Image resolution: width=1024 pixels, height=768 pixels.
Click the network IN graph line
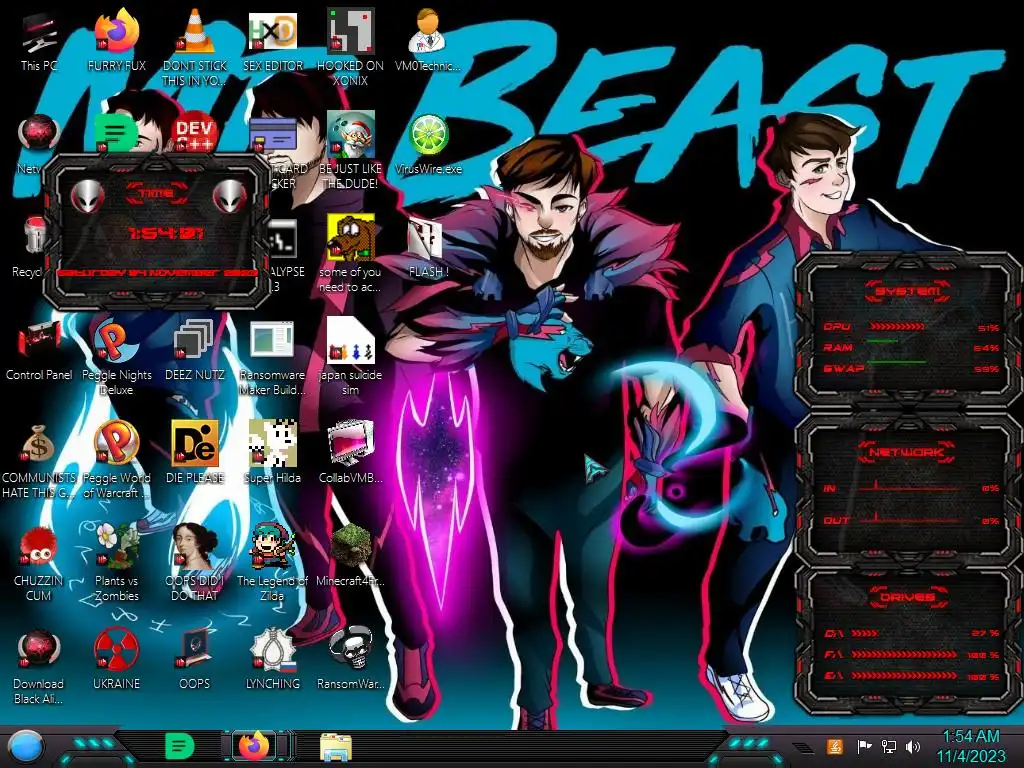pos(910,487)
